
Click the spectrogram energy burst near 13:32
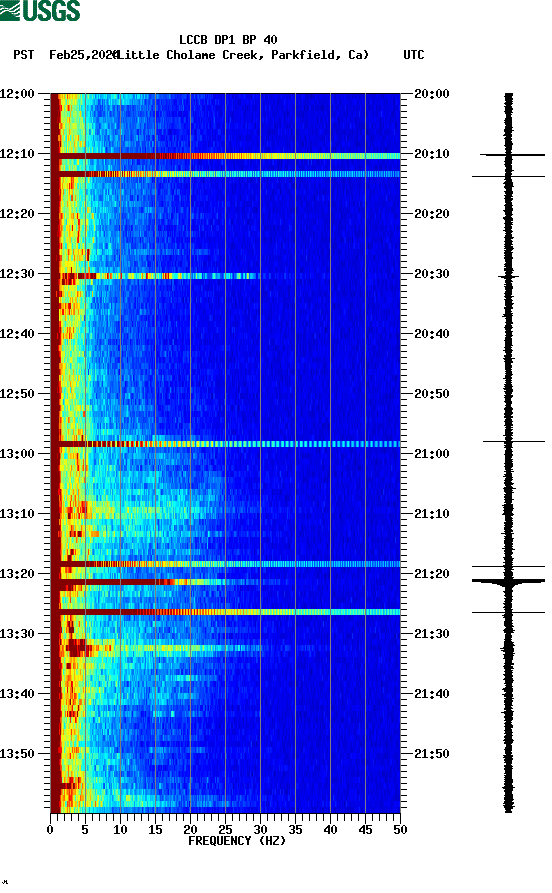click(x=162, y=648)
